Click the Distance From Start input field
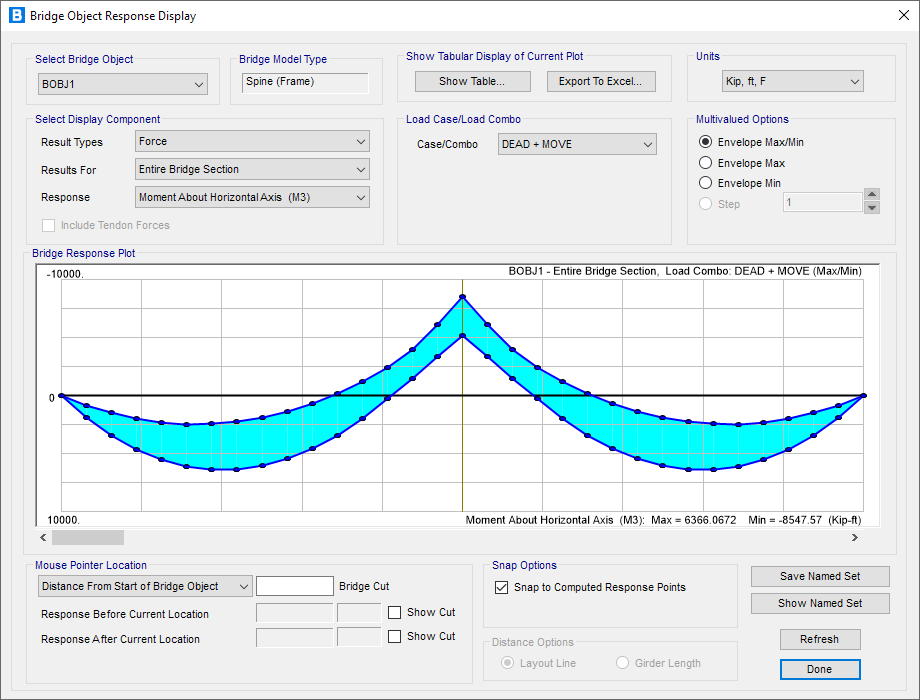Image resolution: width=920 pixels, height=700 pixels. click(x=295, y=586)
